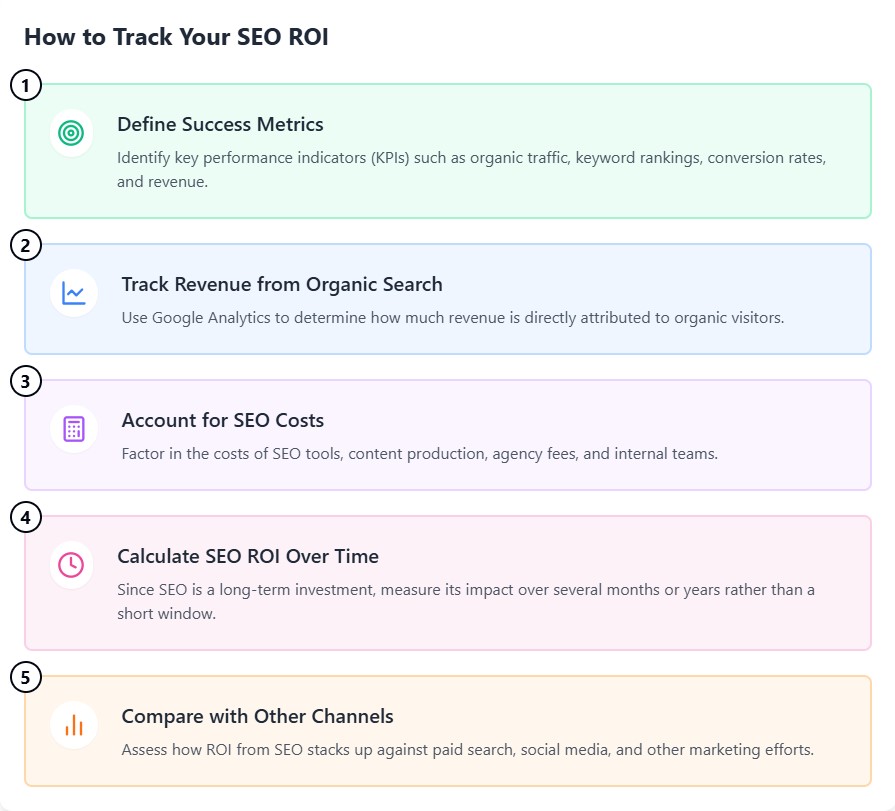The width and height of the screenshot is (895, 811).
Task: Click the Track Revenue from Organic Search title
Action: [x=281, y=284]
